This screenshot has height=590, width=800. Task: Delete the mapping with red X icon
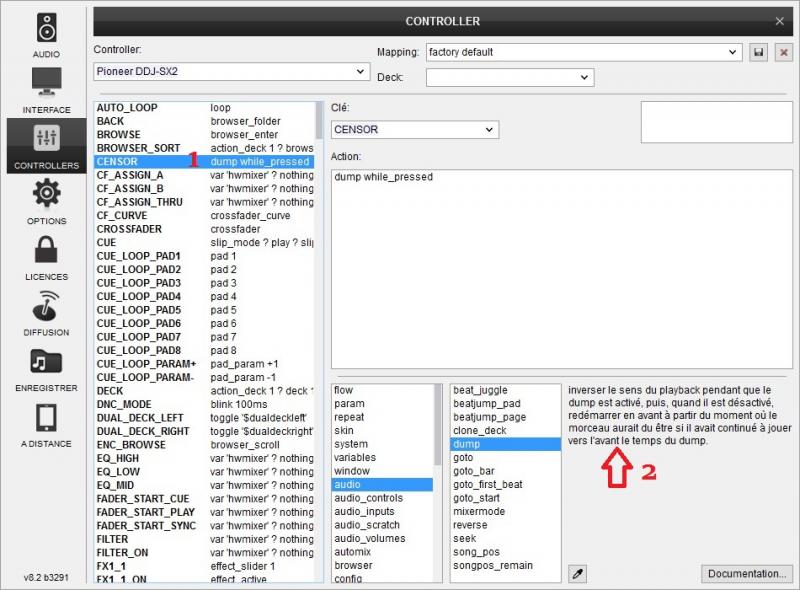click(783, 51)
